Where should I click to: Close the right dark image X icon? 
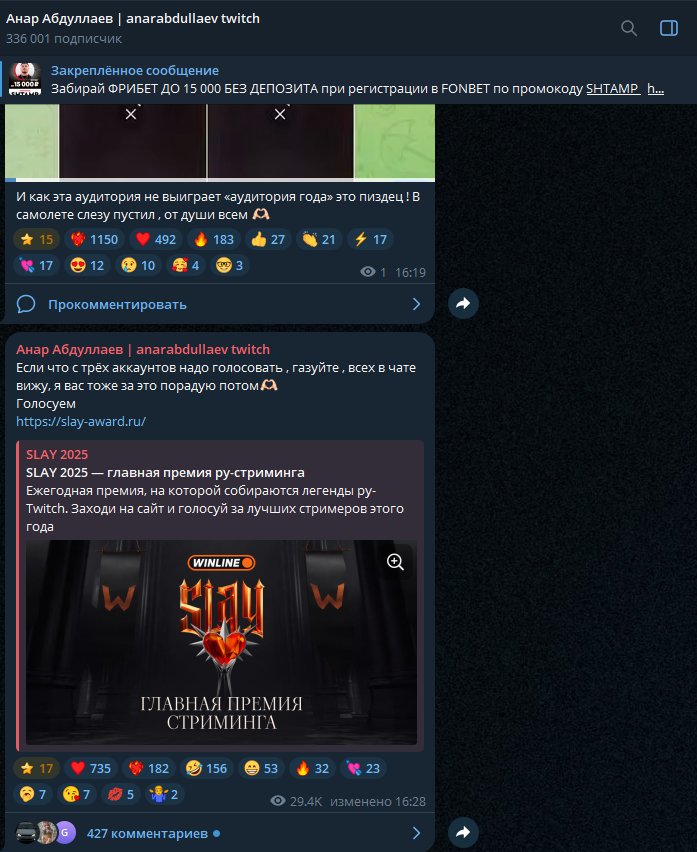(x=280, y=114)
